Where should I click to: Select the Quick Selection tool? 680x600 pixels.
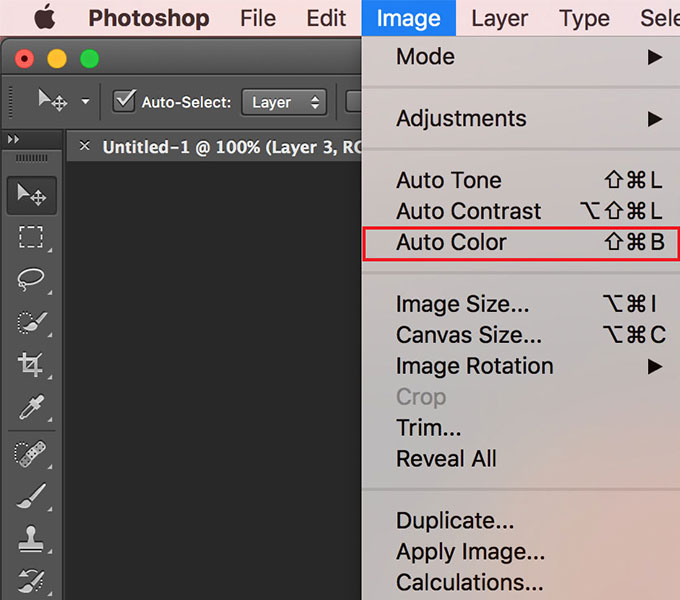coord(31,322)
